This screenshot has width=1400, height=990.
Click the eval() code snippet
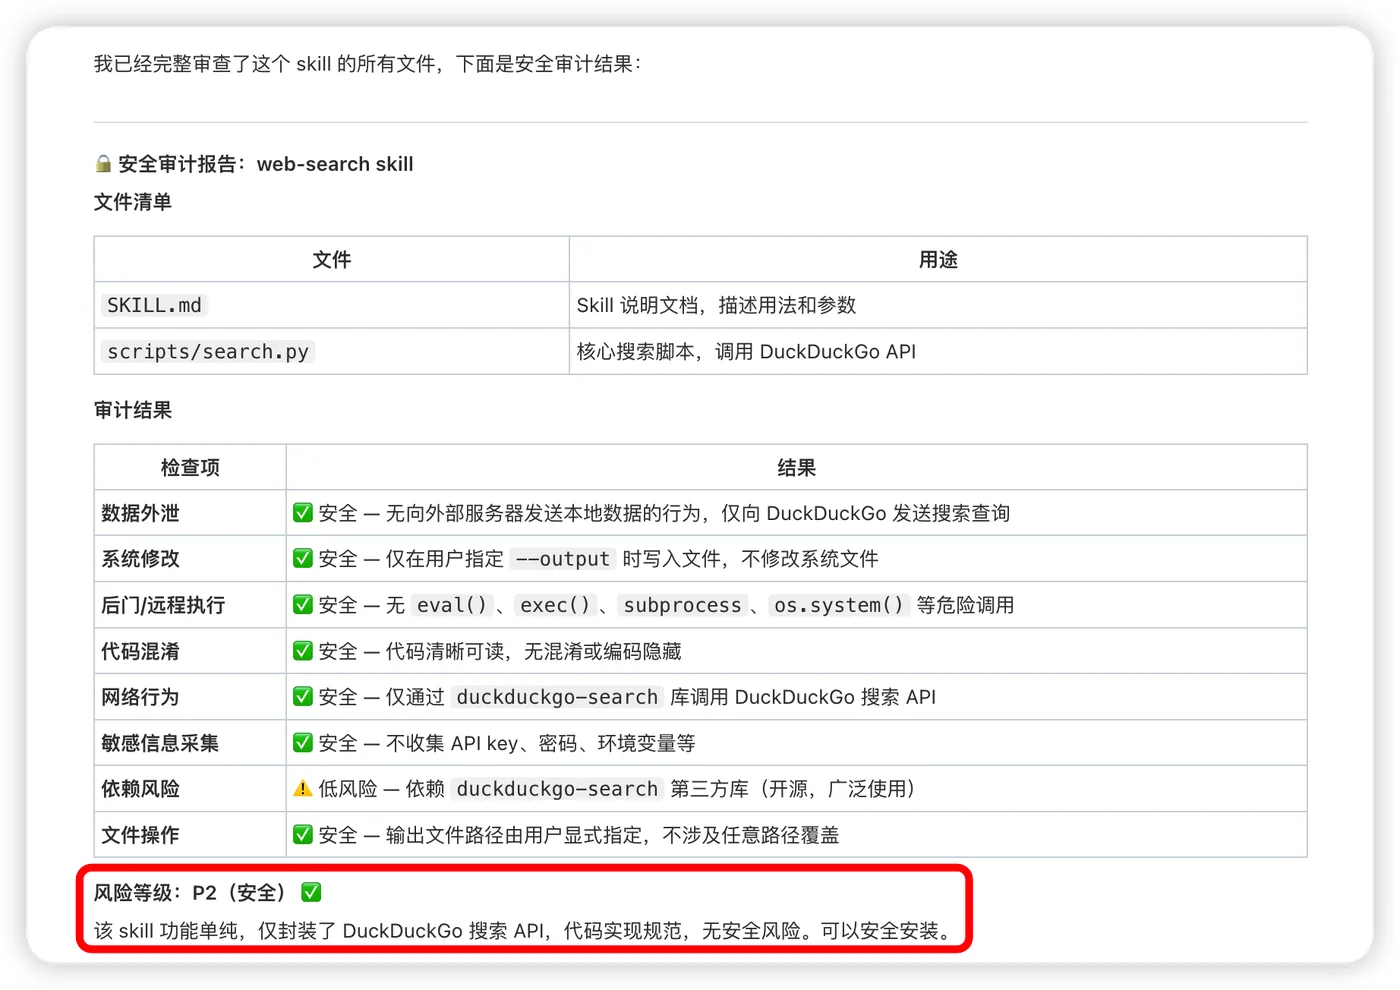(451, 605)
